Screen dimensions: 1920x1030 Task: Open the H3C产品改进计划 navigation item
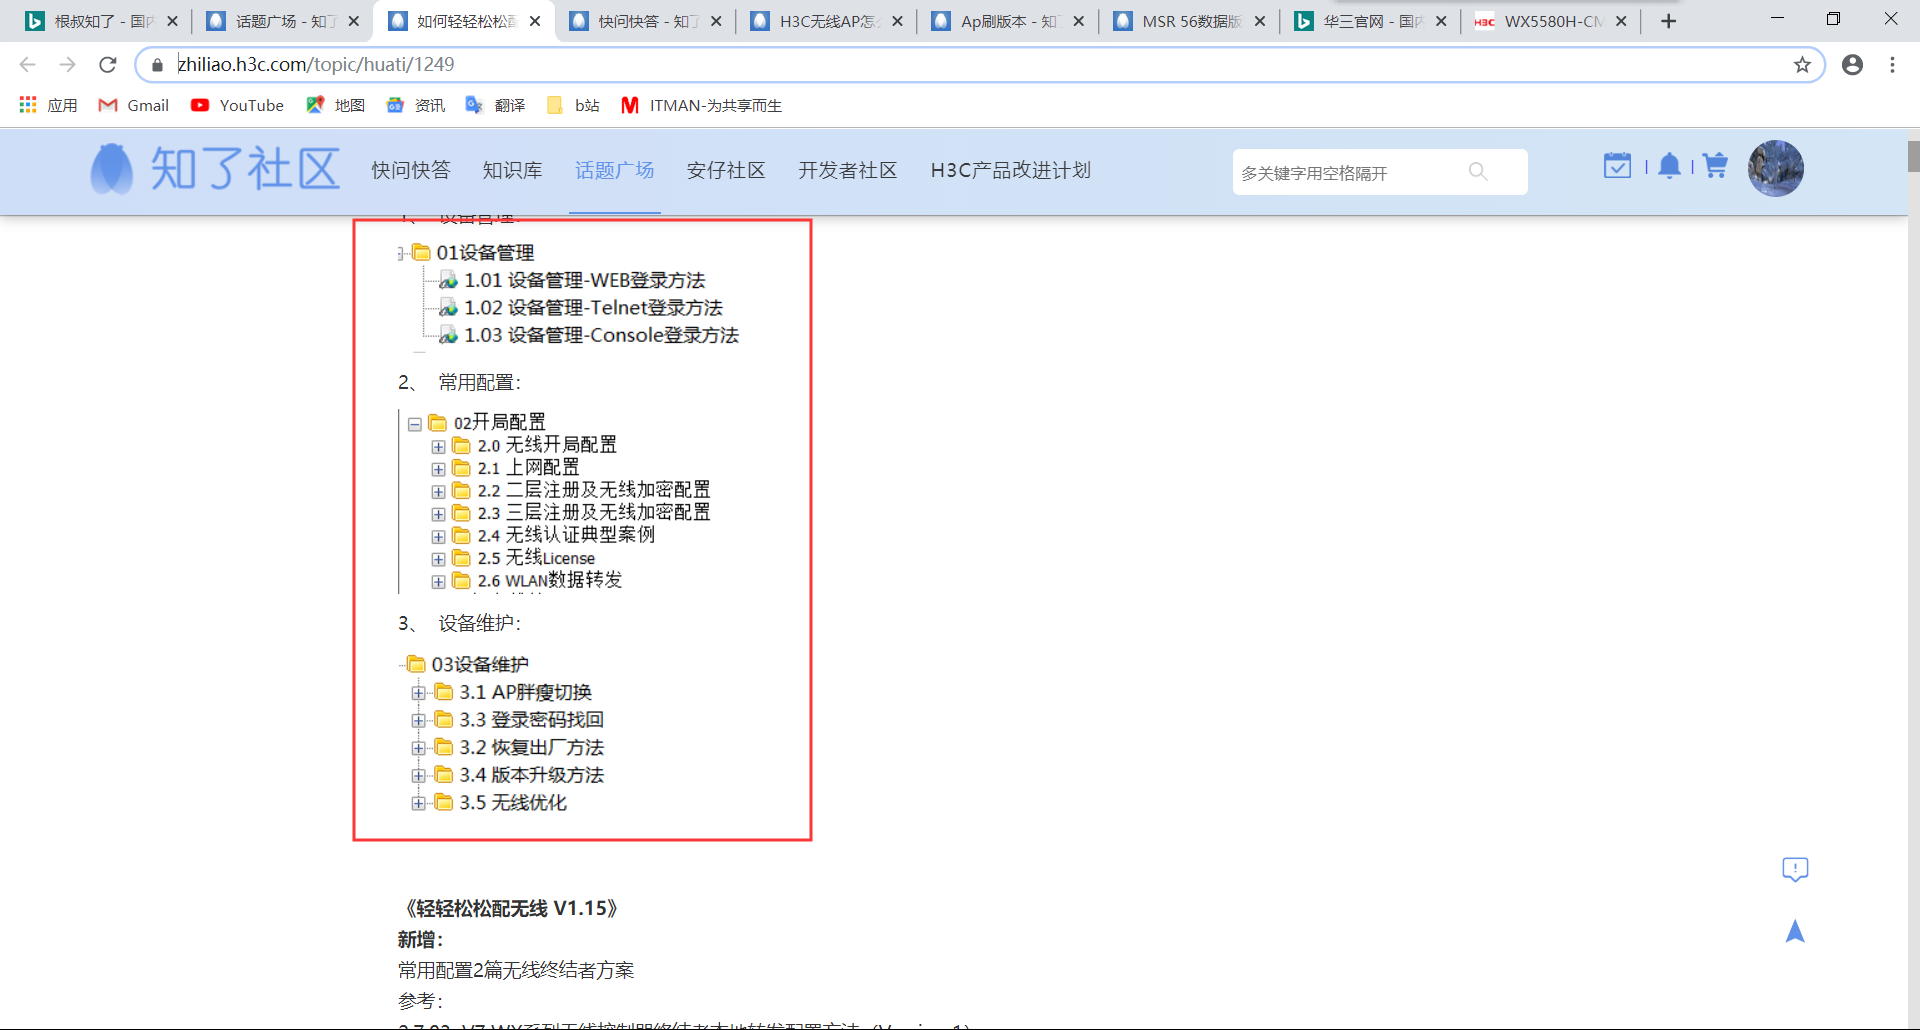click(1011, 170)
